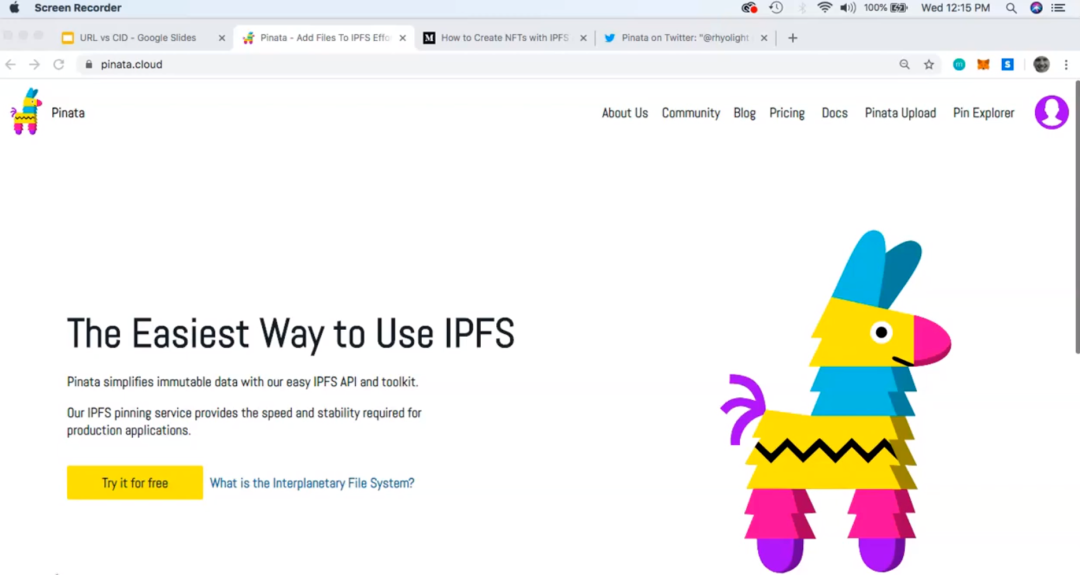Screen dimensions: 1080x575
Task: Close the Pinata on Twitter tab
Action: click(x=763, y=38)
